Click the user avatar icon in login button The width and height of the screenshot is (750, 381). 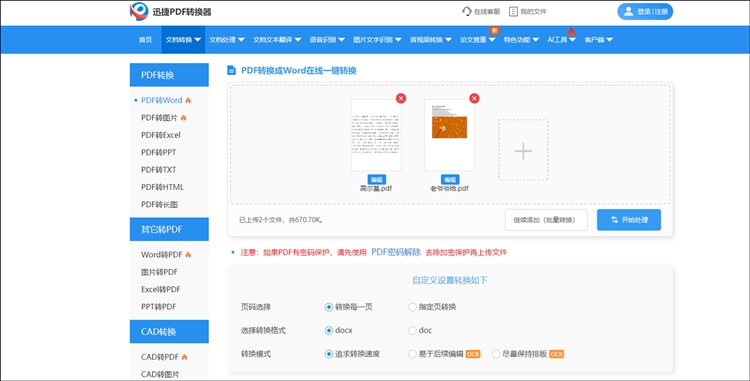(x=629, y=11)
